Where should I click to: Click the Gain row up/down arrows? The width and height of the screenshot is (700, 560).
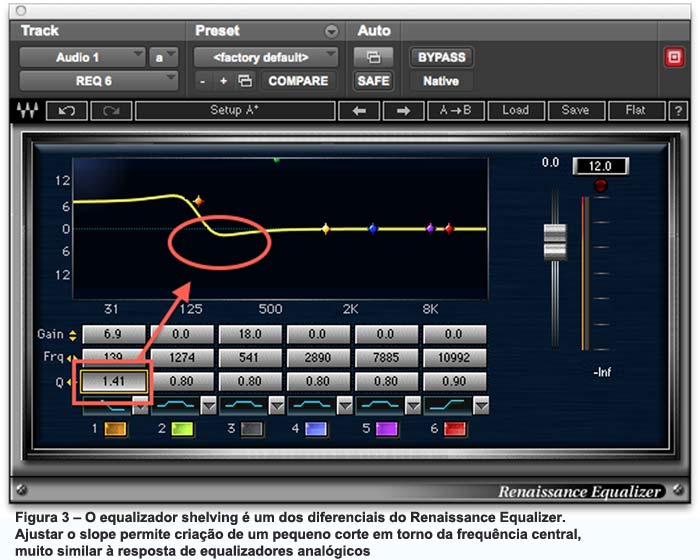[x=72, y=335]
